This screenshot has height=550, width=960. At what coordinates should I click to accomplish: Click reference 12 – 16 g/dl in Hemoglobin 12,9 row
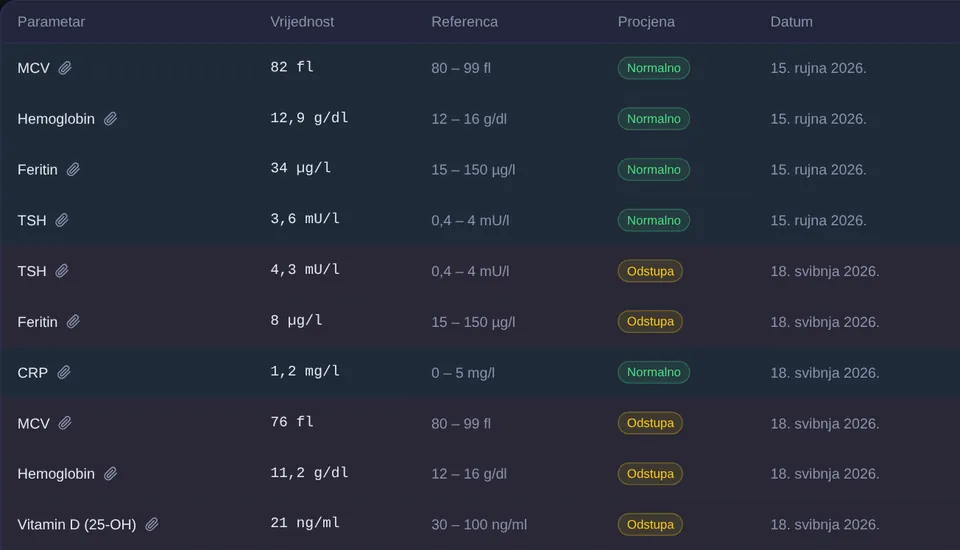click(469, 119)
